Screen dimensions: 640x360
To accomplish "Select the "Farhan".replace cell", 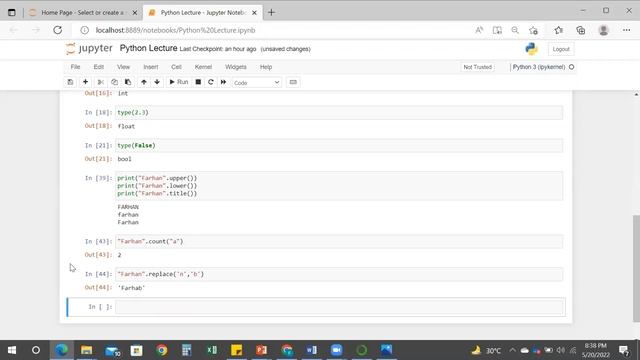I will coord(339,274).
